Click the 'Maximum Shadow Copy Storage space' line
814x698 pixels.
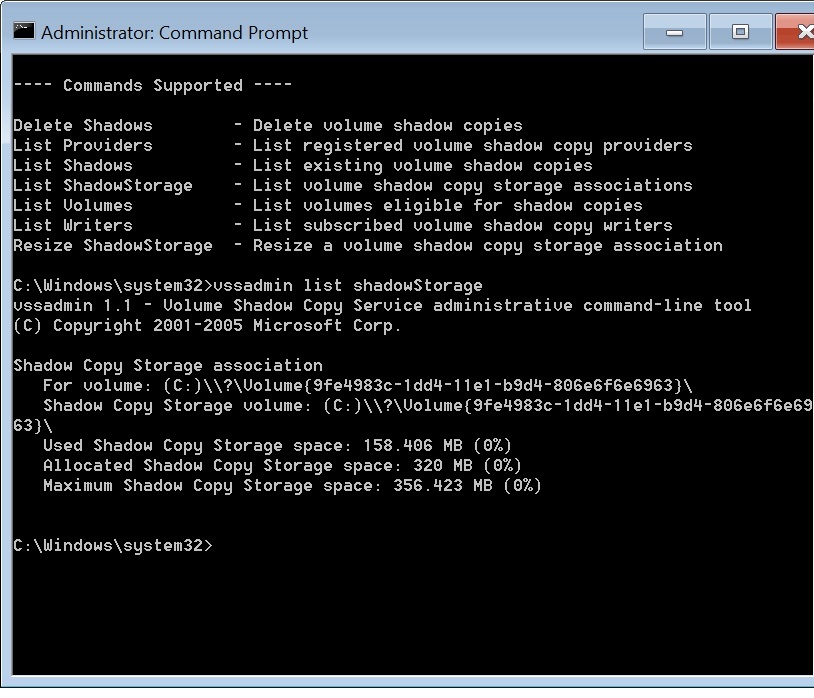[292, 486]
